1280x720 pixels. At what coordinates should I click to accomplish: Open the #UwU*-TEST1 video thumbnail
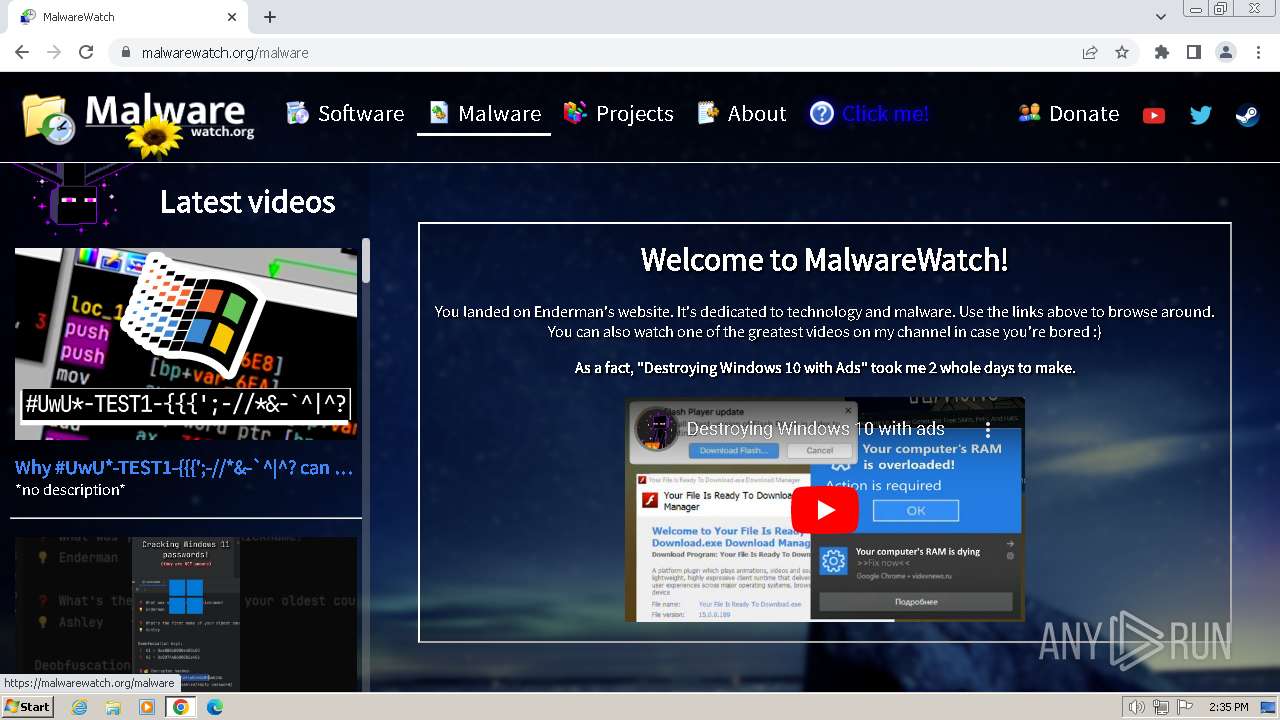tap(186, 344)
